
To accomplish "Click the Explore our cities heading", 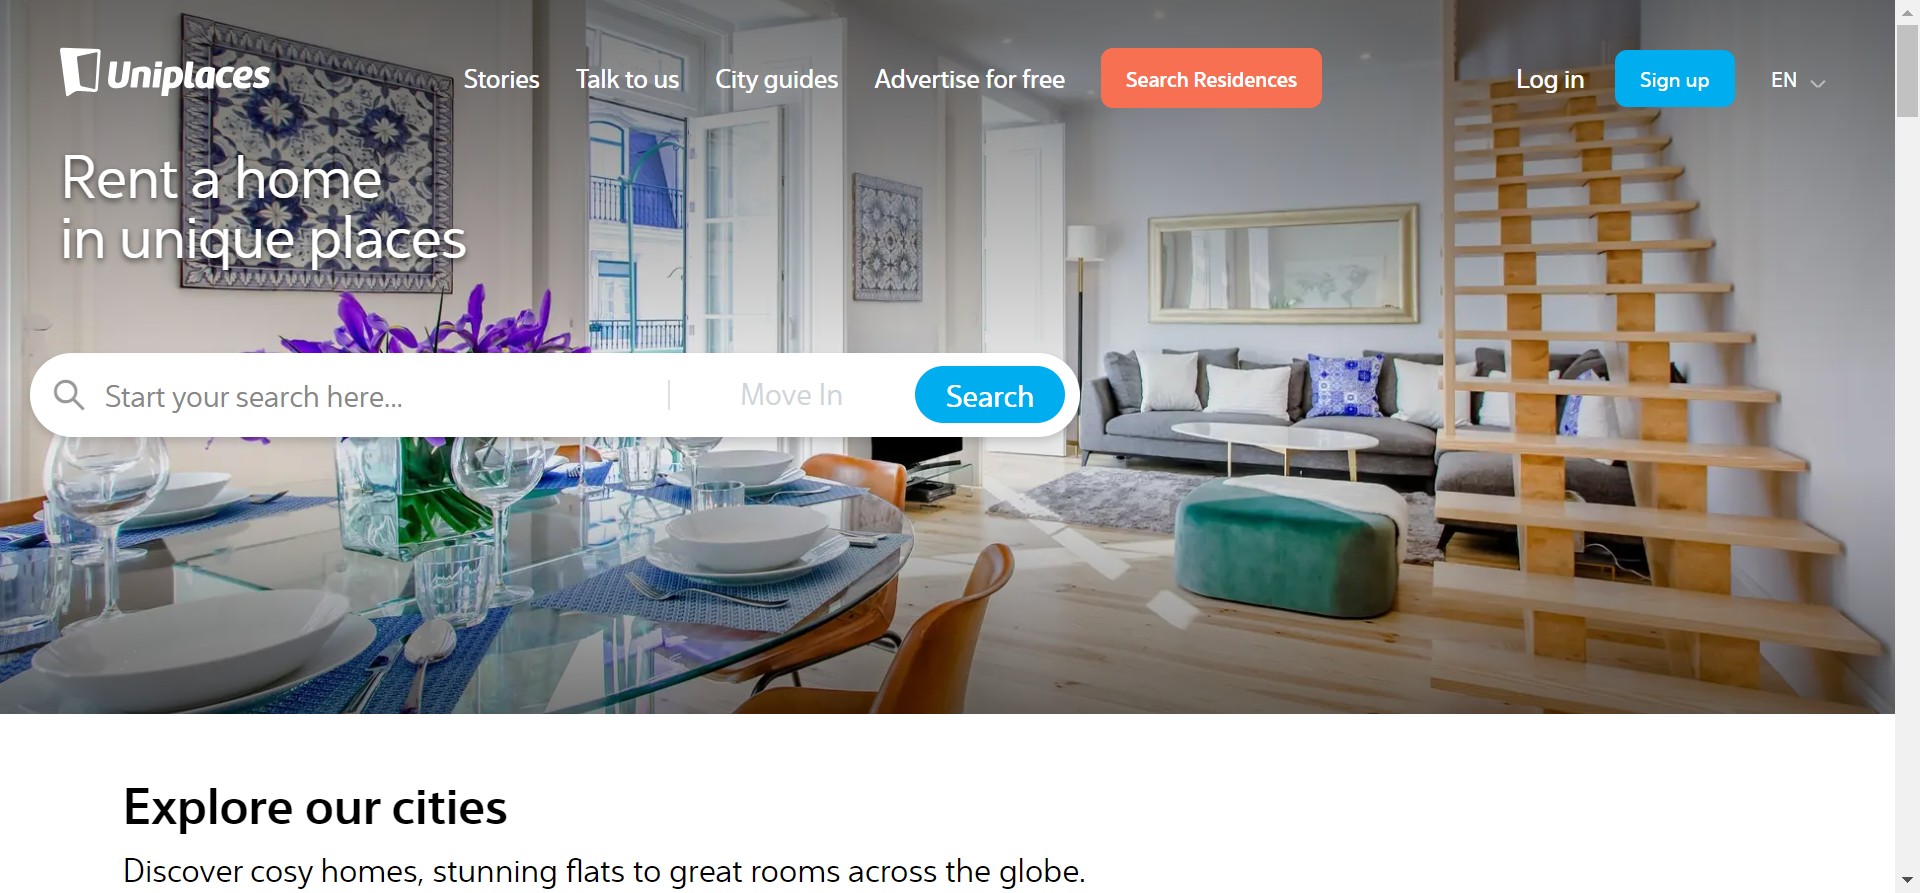I will coord(315,807).
